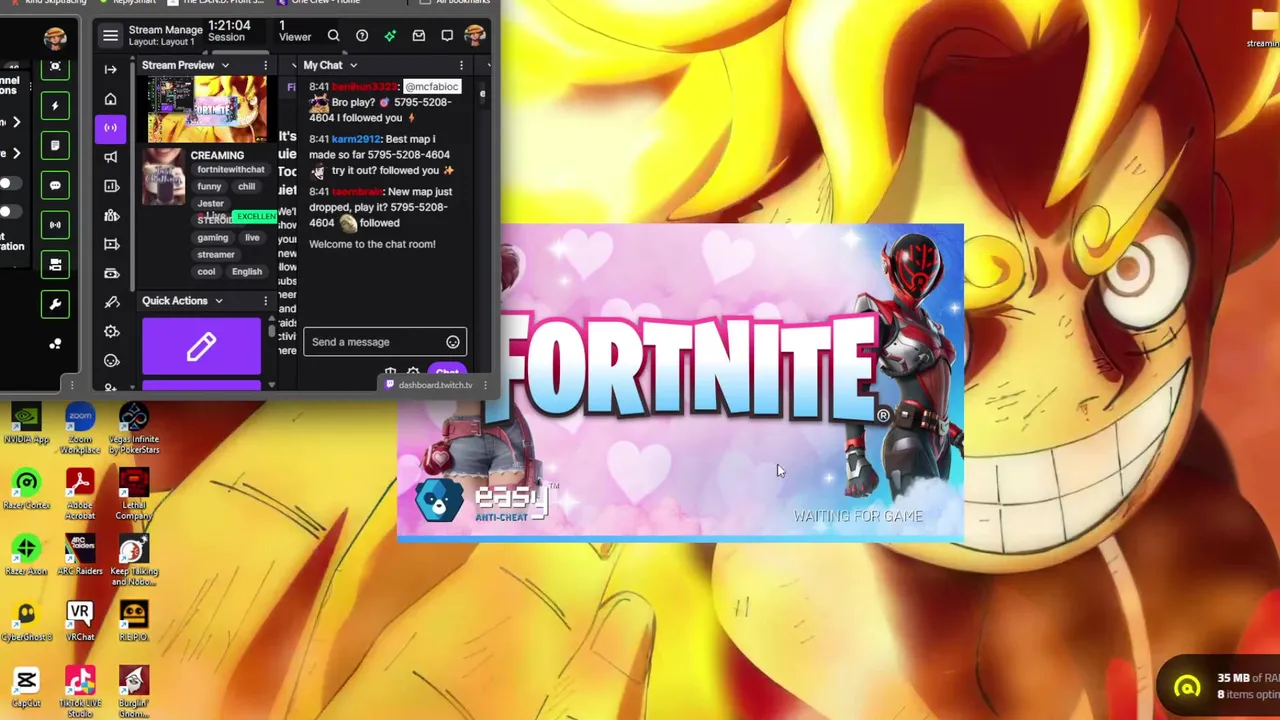Click the 1:21:04 Session timer
The width and height of the screenshot is (1280, 720).
click(229, 31)
